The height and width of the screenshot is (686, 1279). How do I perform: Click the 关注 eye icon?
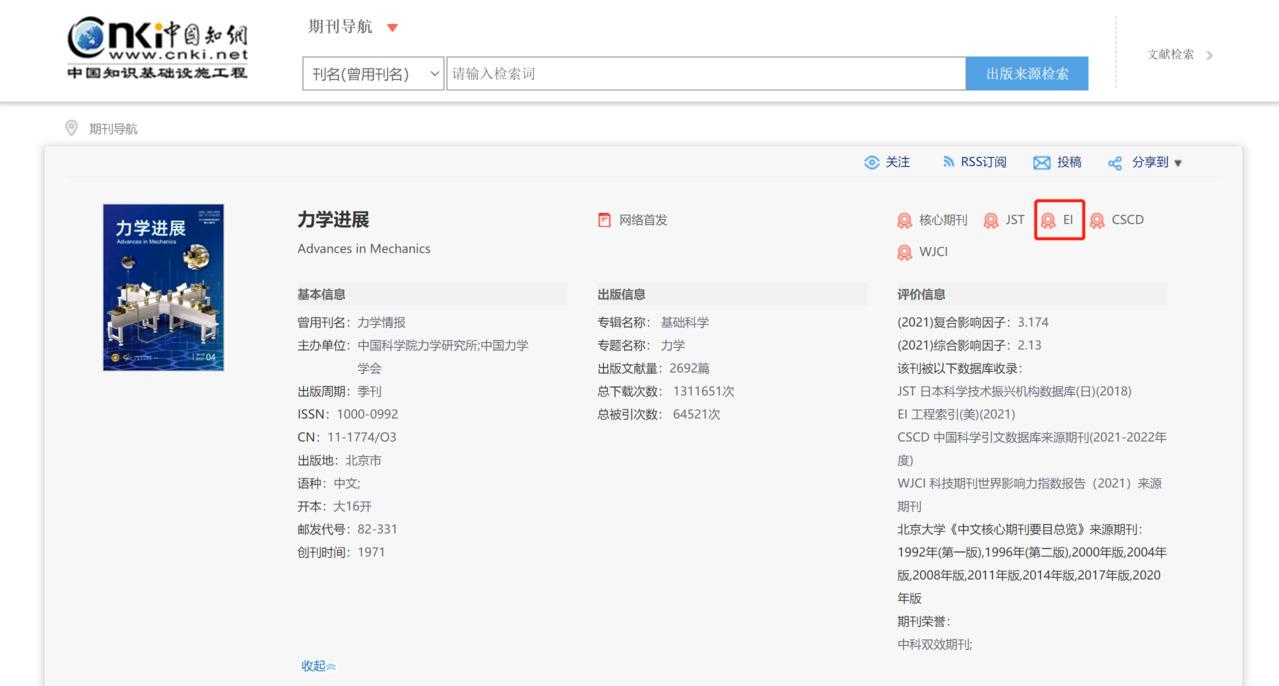(x=872, y=162)
